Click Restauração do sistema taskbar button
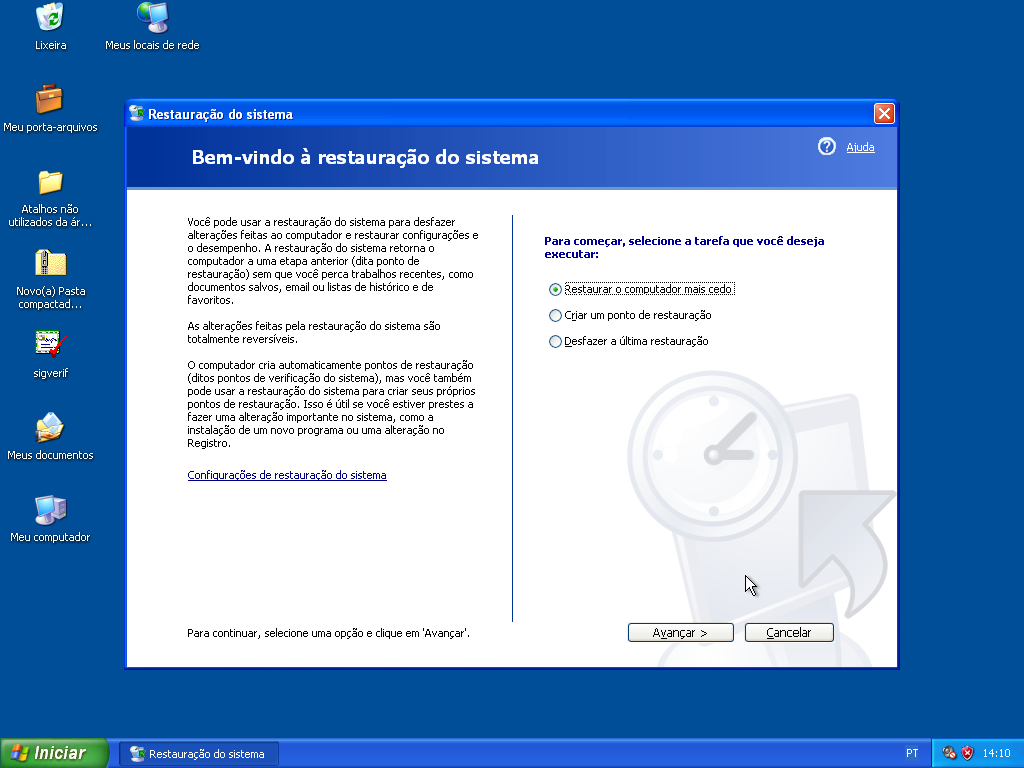The width and height of the screenshot is (1024, 768). click(x=199, y=754)
